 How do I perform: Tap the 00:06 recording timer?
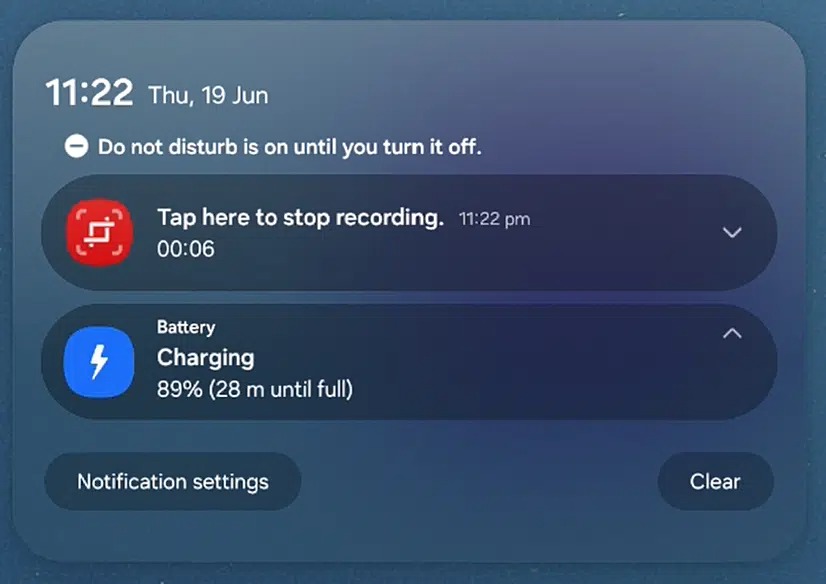coord(185,249)
